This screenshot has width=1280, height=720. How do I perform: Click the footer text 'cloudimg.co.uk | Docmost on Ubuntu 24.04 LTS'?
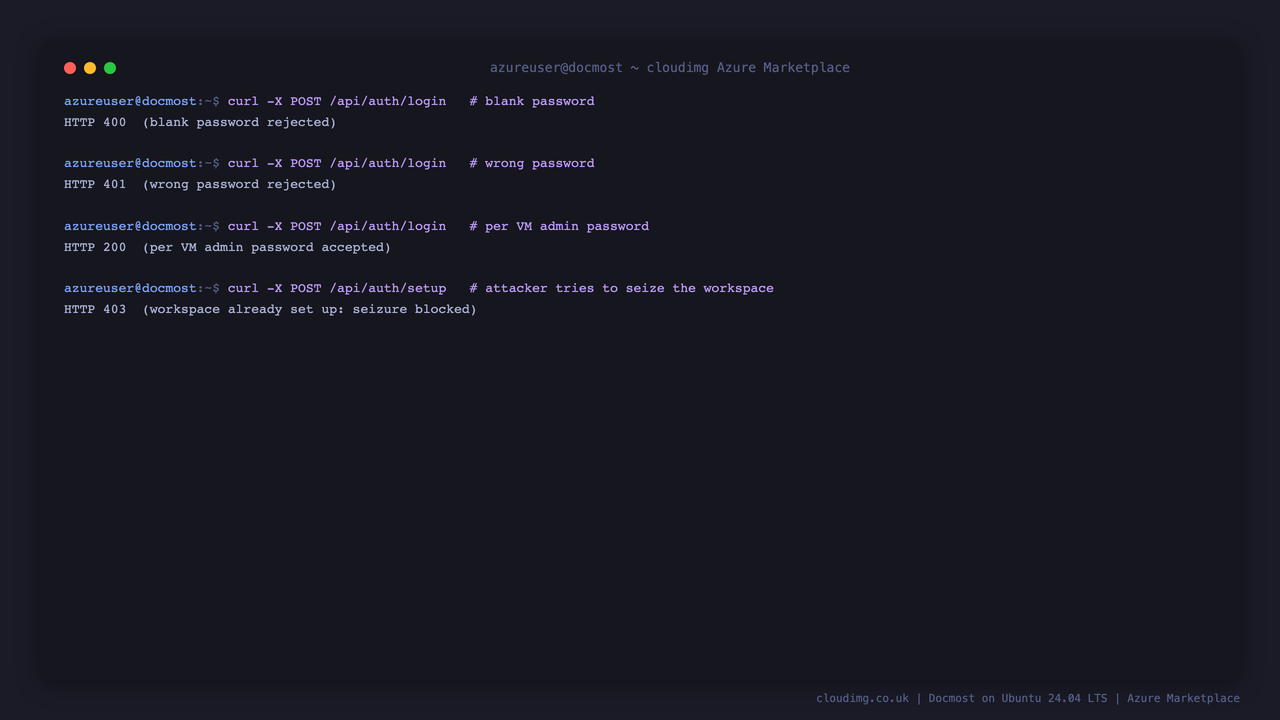pos(962,698)
